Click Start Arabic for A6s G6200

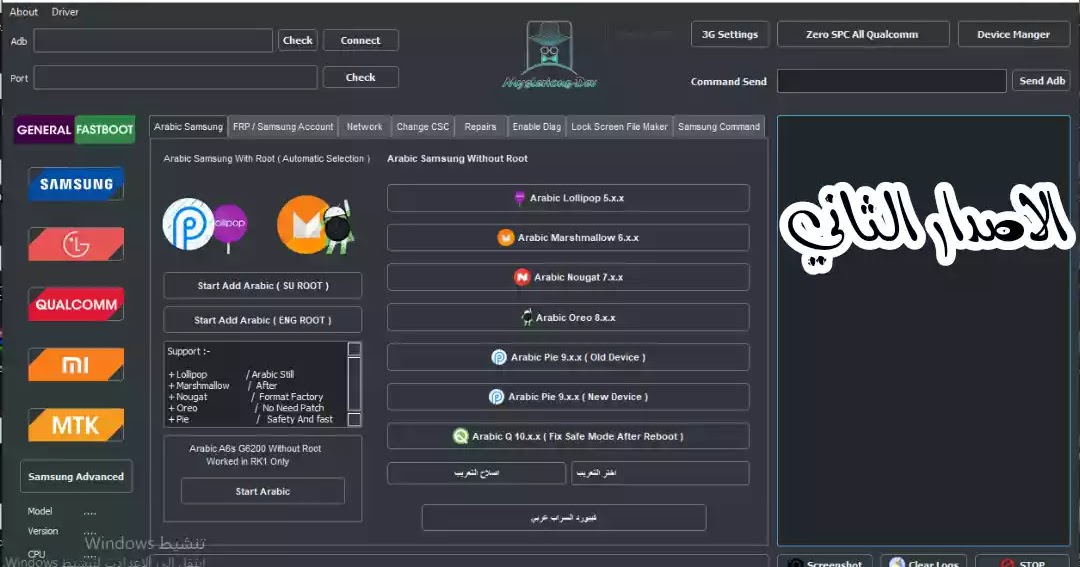[x=262, y=491]
